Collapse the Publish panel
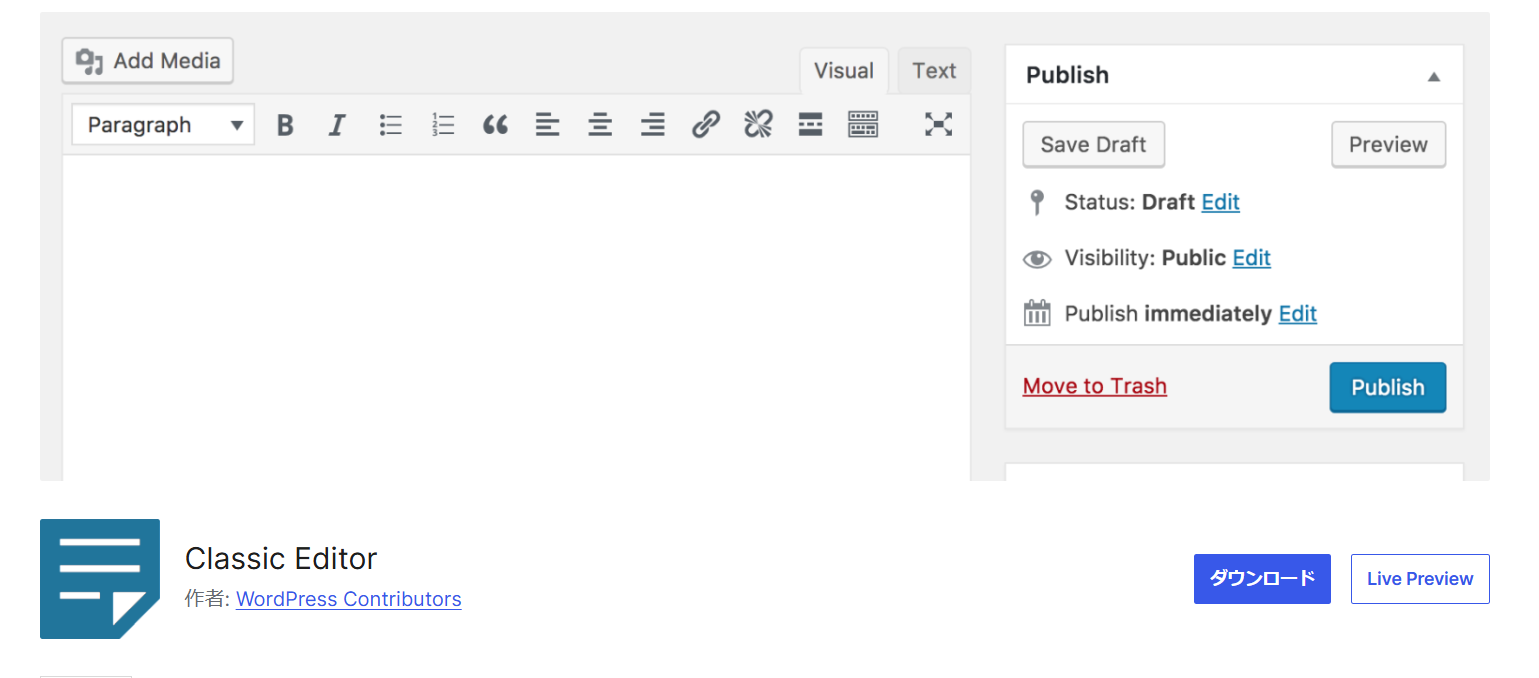 click(1434, 76)
